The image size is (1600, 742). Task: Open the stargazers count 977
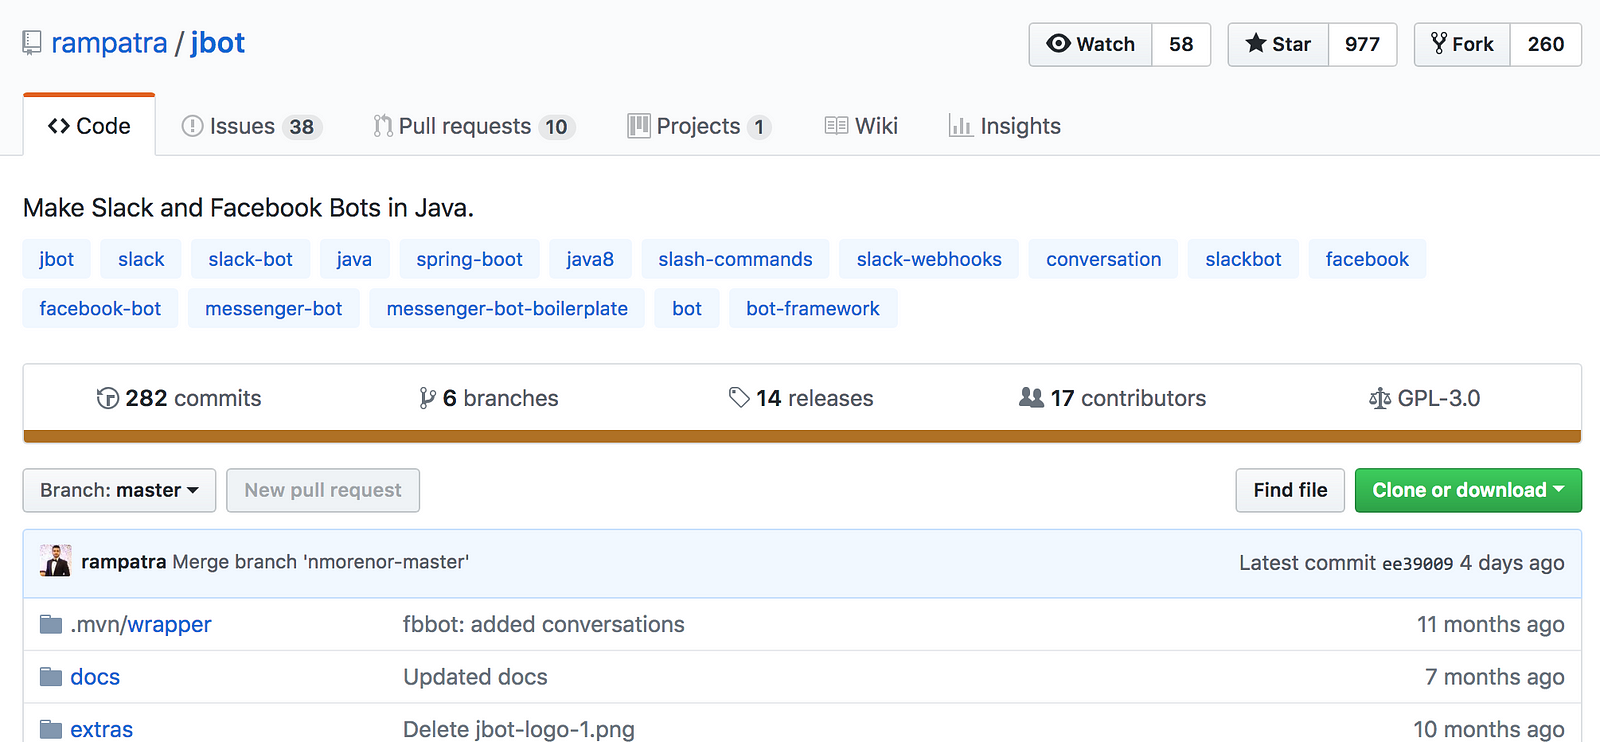point(1362,44)
